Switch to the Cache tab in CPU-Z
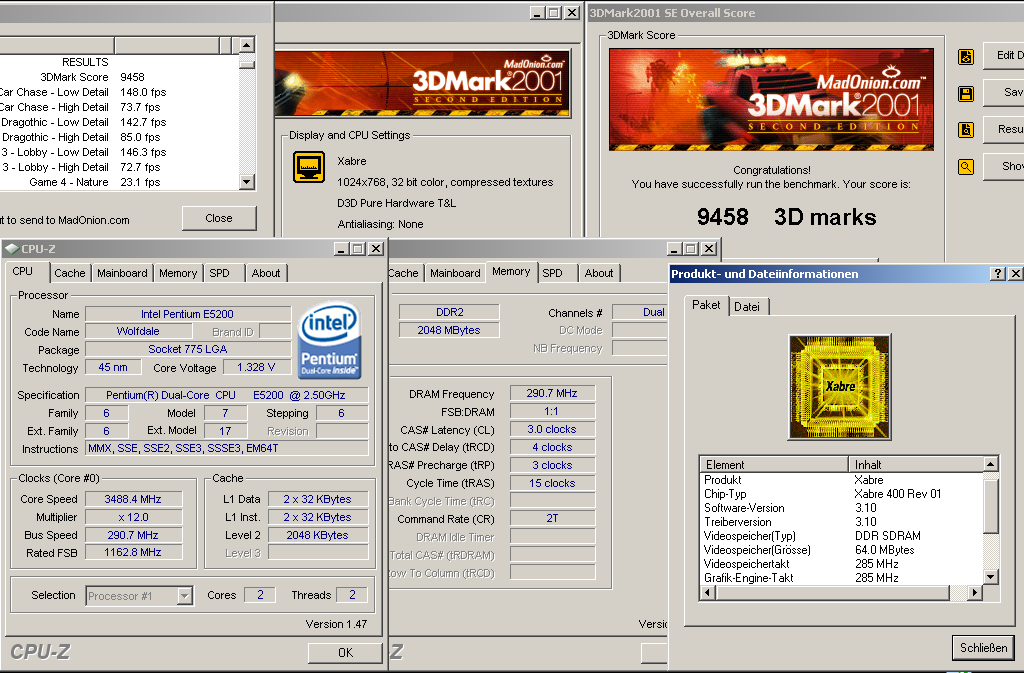Screen dimensions: 1024x673 pyautogui.click(x=69, y=273)
